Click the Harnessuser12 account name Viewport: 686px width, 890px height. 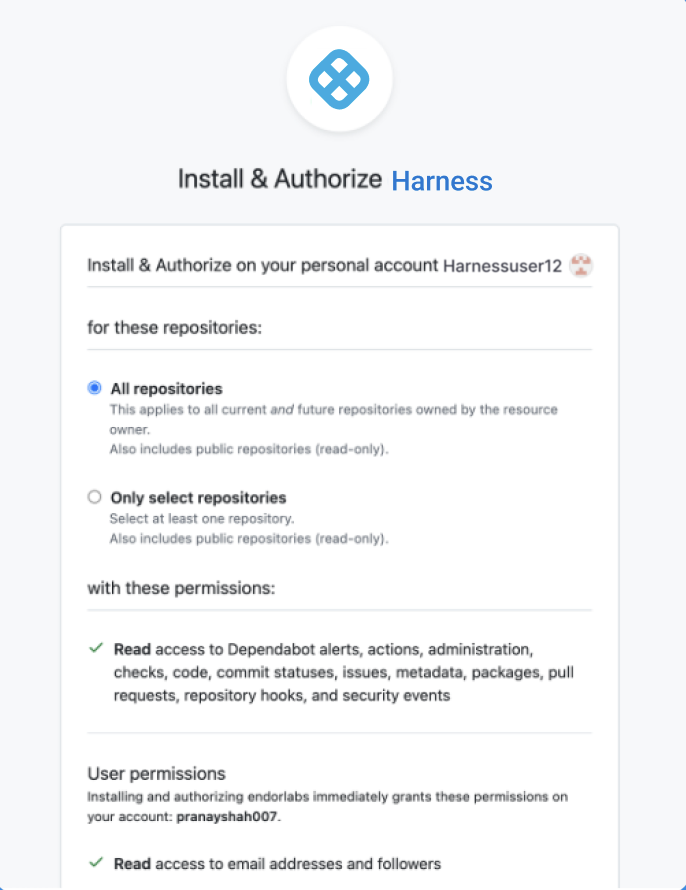pyautogui.click(x=502, y=266)
